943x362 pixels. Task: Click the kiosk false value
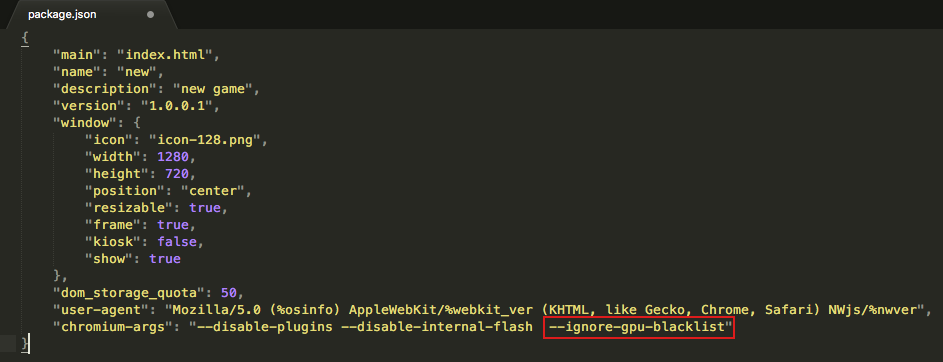tap(177, 242)
